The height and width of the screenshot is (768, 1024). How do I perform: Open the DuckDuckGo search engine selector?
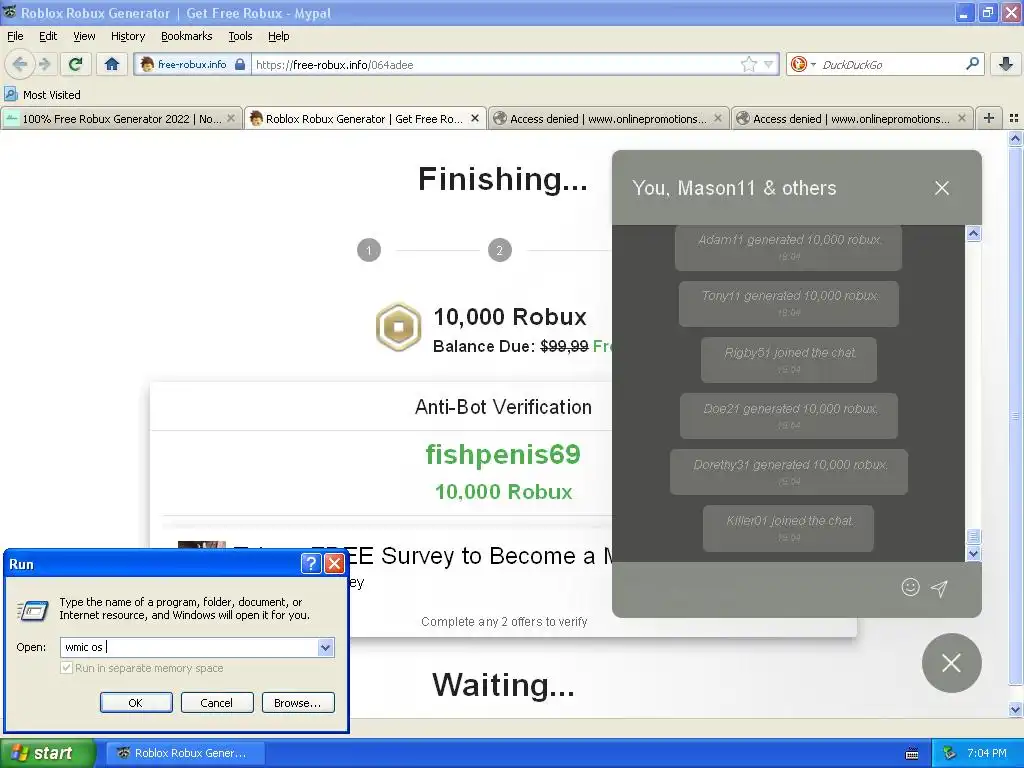pyautogui.click(x=803, y=64)
